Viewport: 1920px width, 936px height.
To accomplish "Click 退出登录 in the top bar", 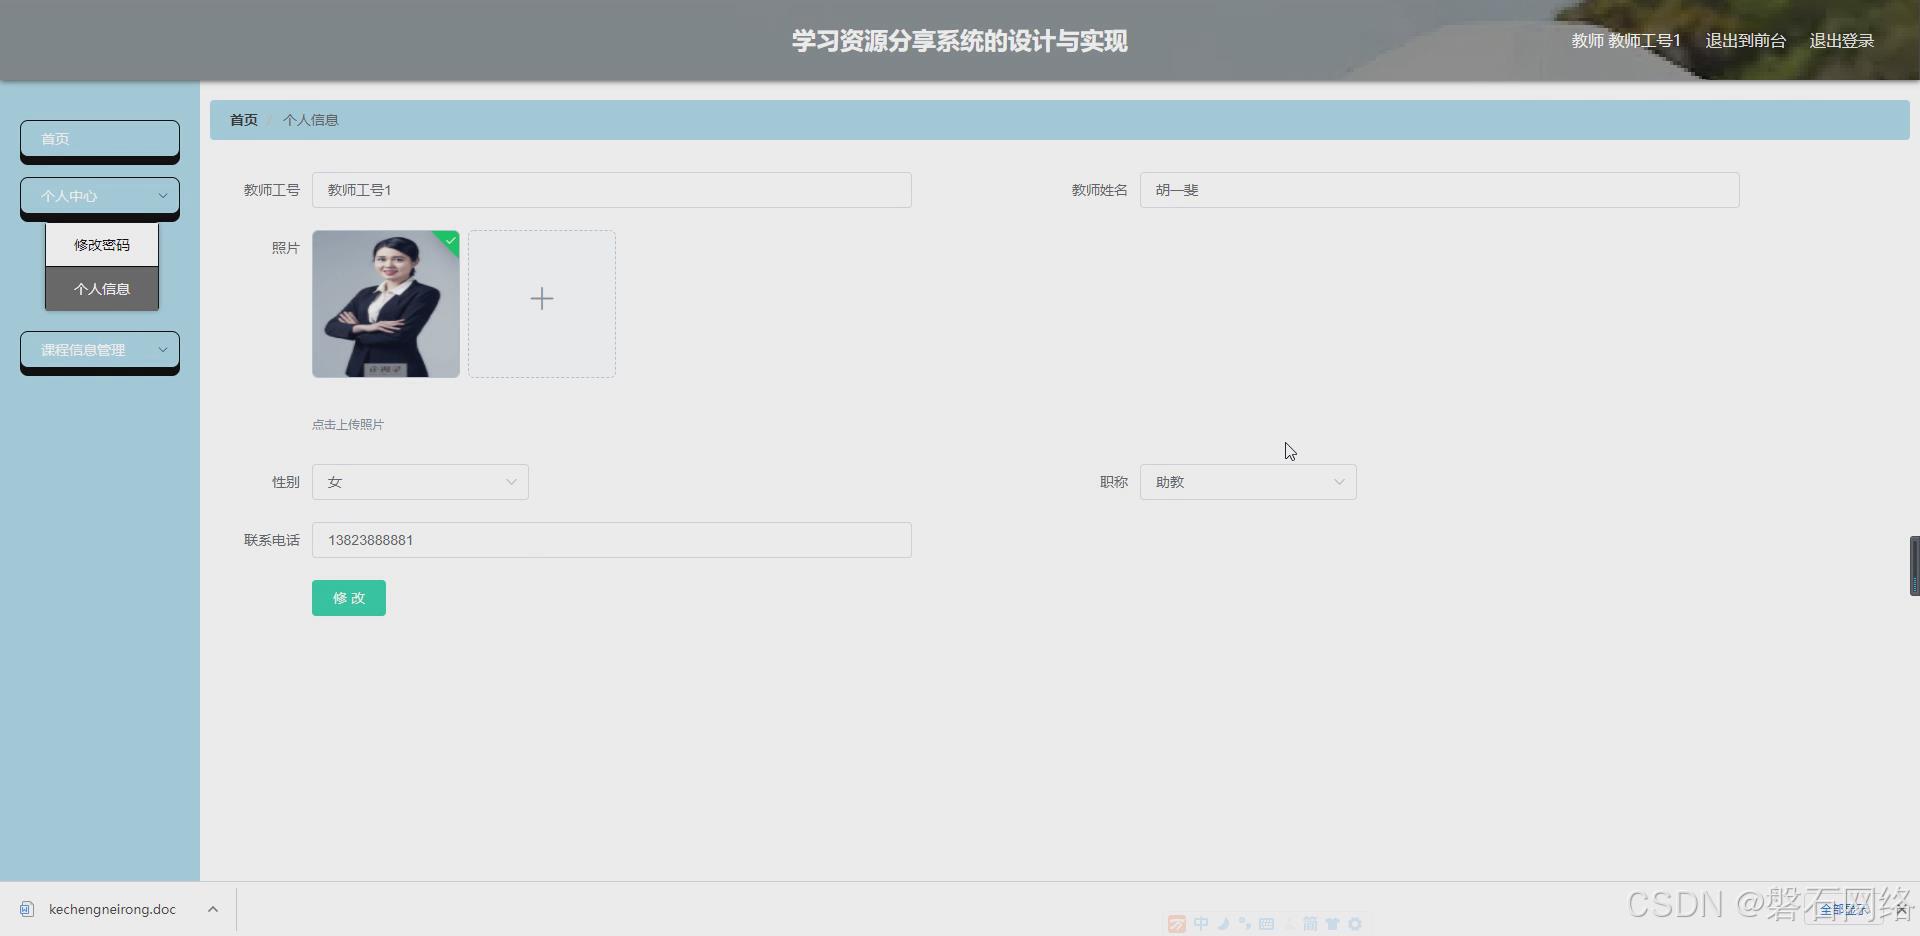I will (x=1843, y=40).
